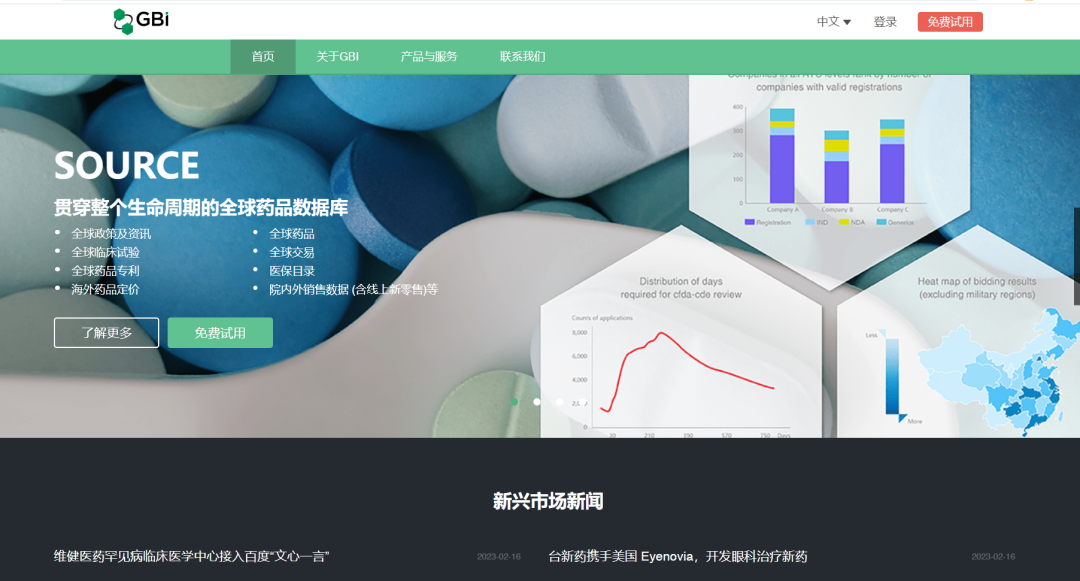Click the 登录 login link
1080x581 pixels.
coord(885,22)
